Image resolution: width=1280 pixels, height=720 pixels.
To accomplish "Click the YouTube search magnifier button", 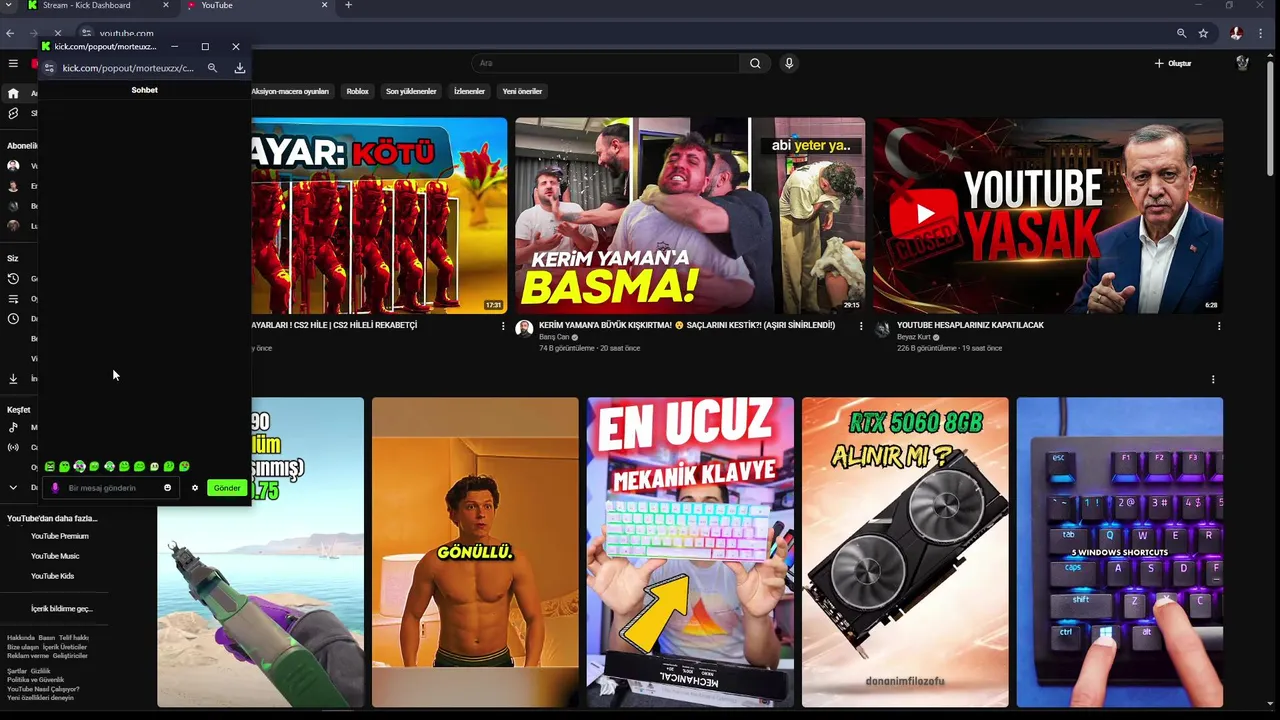I will click(x=755, y=63).
